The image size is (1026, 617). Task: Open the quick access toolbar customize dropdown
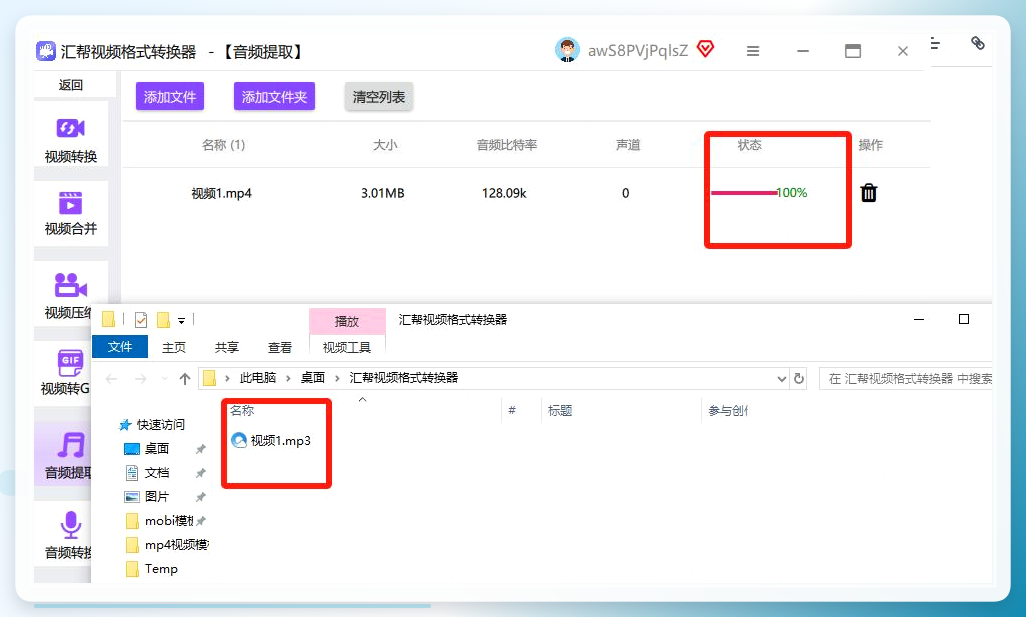181,321
